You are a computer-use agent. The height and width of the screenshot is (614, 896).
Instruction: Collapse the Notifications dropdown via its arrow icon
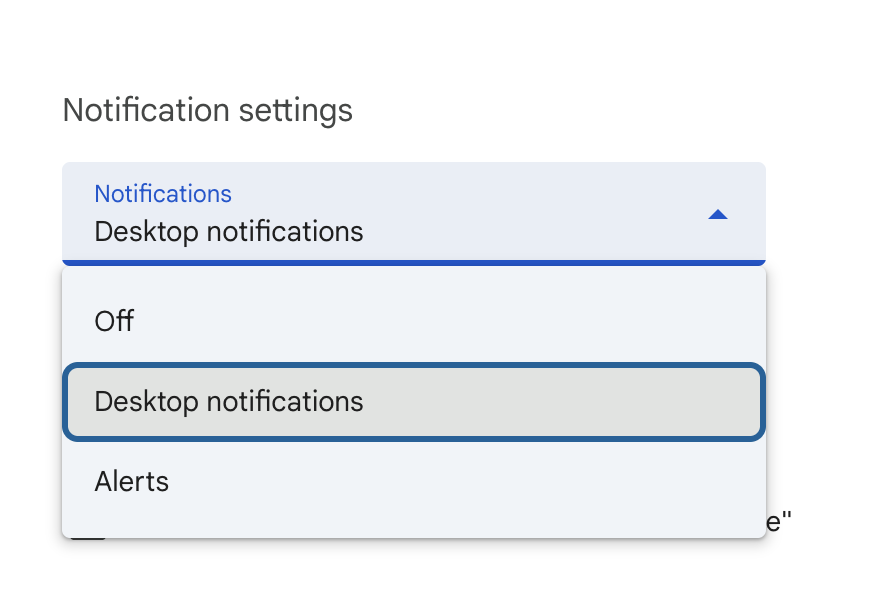click(x=717, y=214)
